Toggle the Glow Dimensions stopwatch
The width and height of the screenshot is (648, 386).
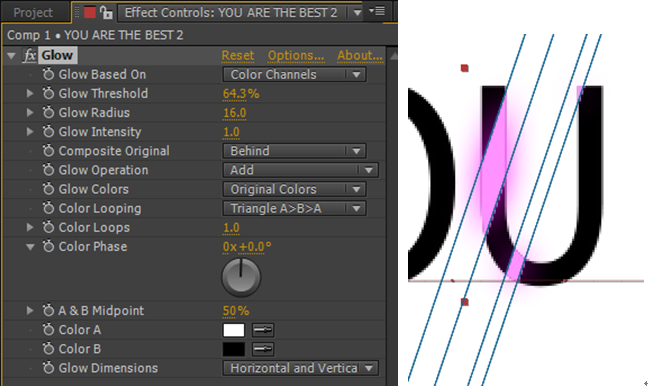[48, 368]
